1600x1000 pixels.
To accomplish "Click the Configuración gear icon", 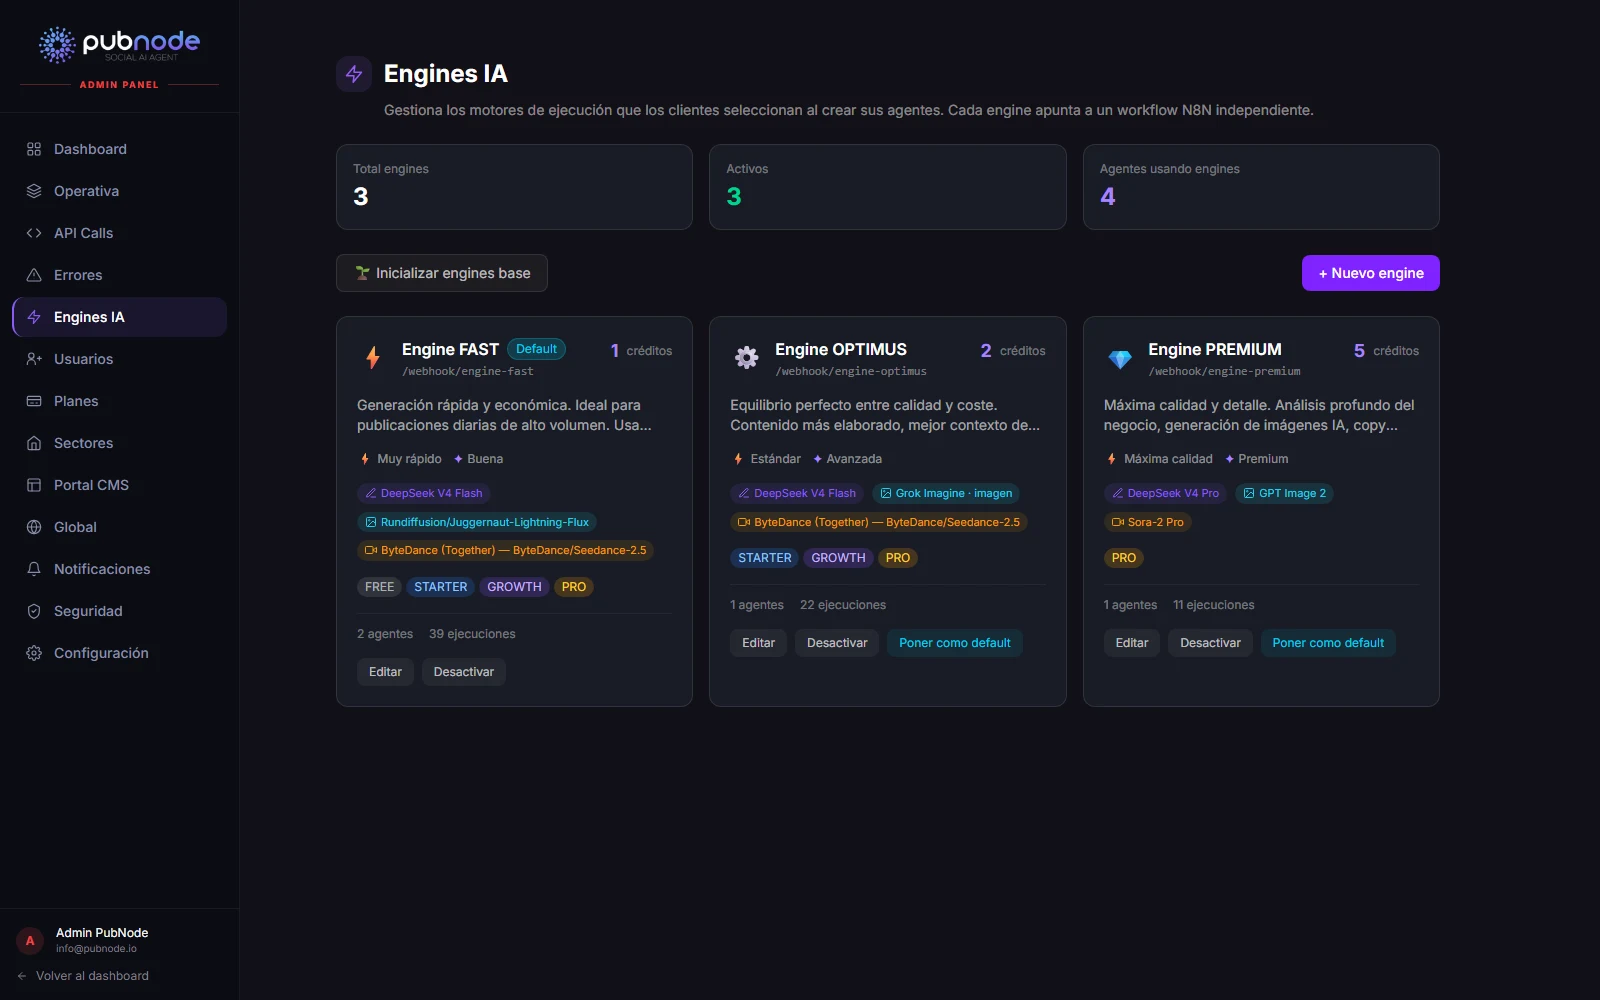I will pos(34,653).
